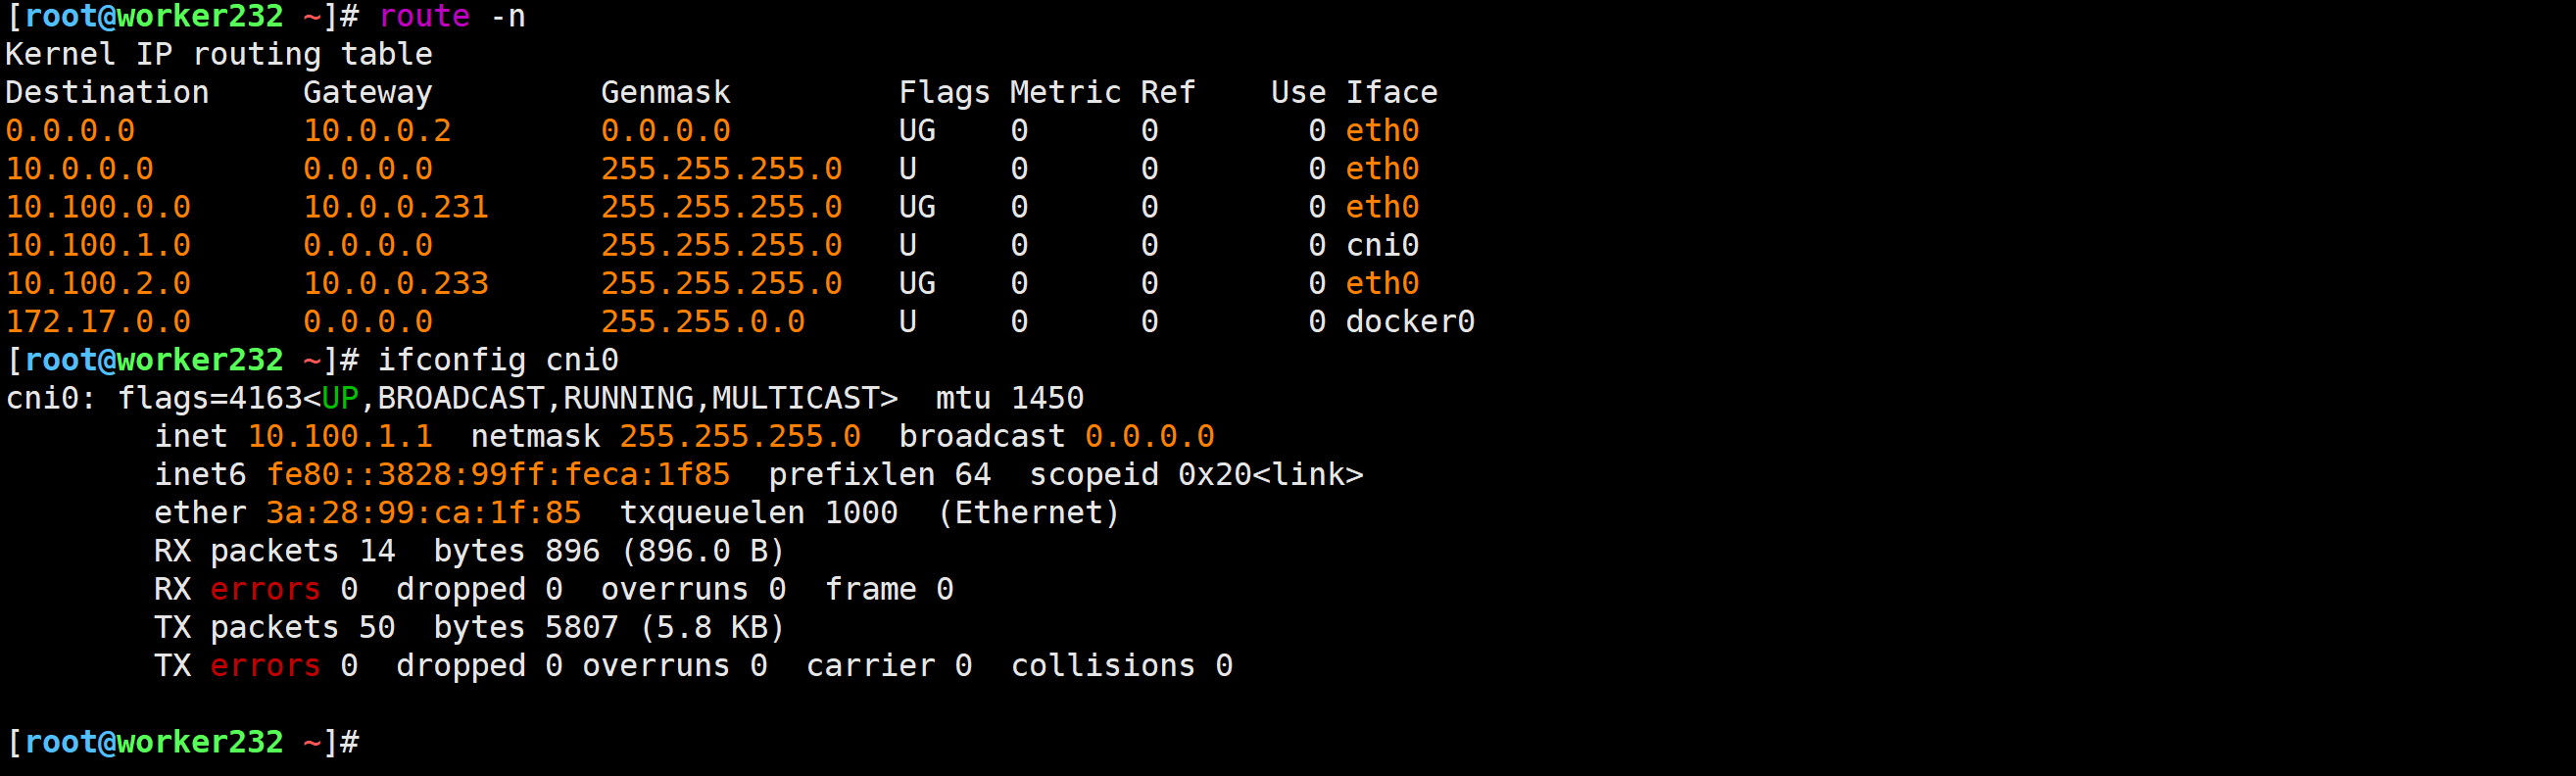Click '(Ethernet)' text in ether line
The image size is (2576, 776).
1028,513
